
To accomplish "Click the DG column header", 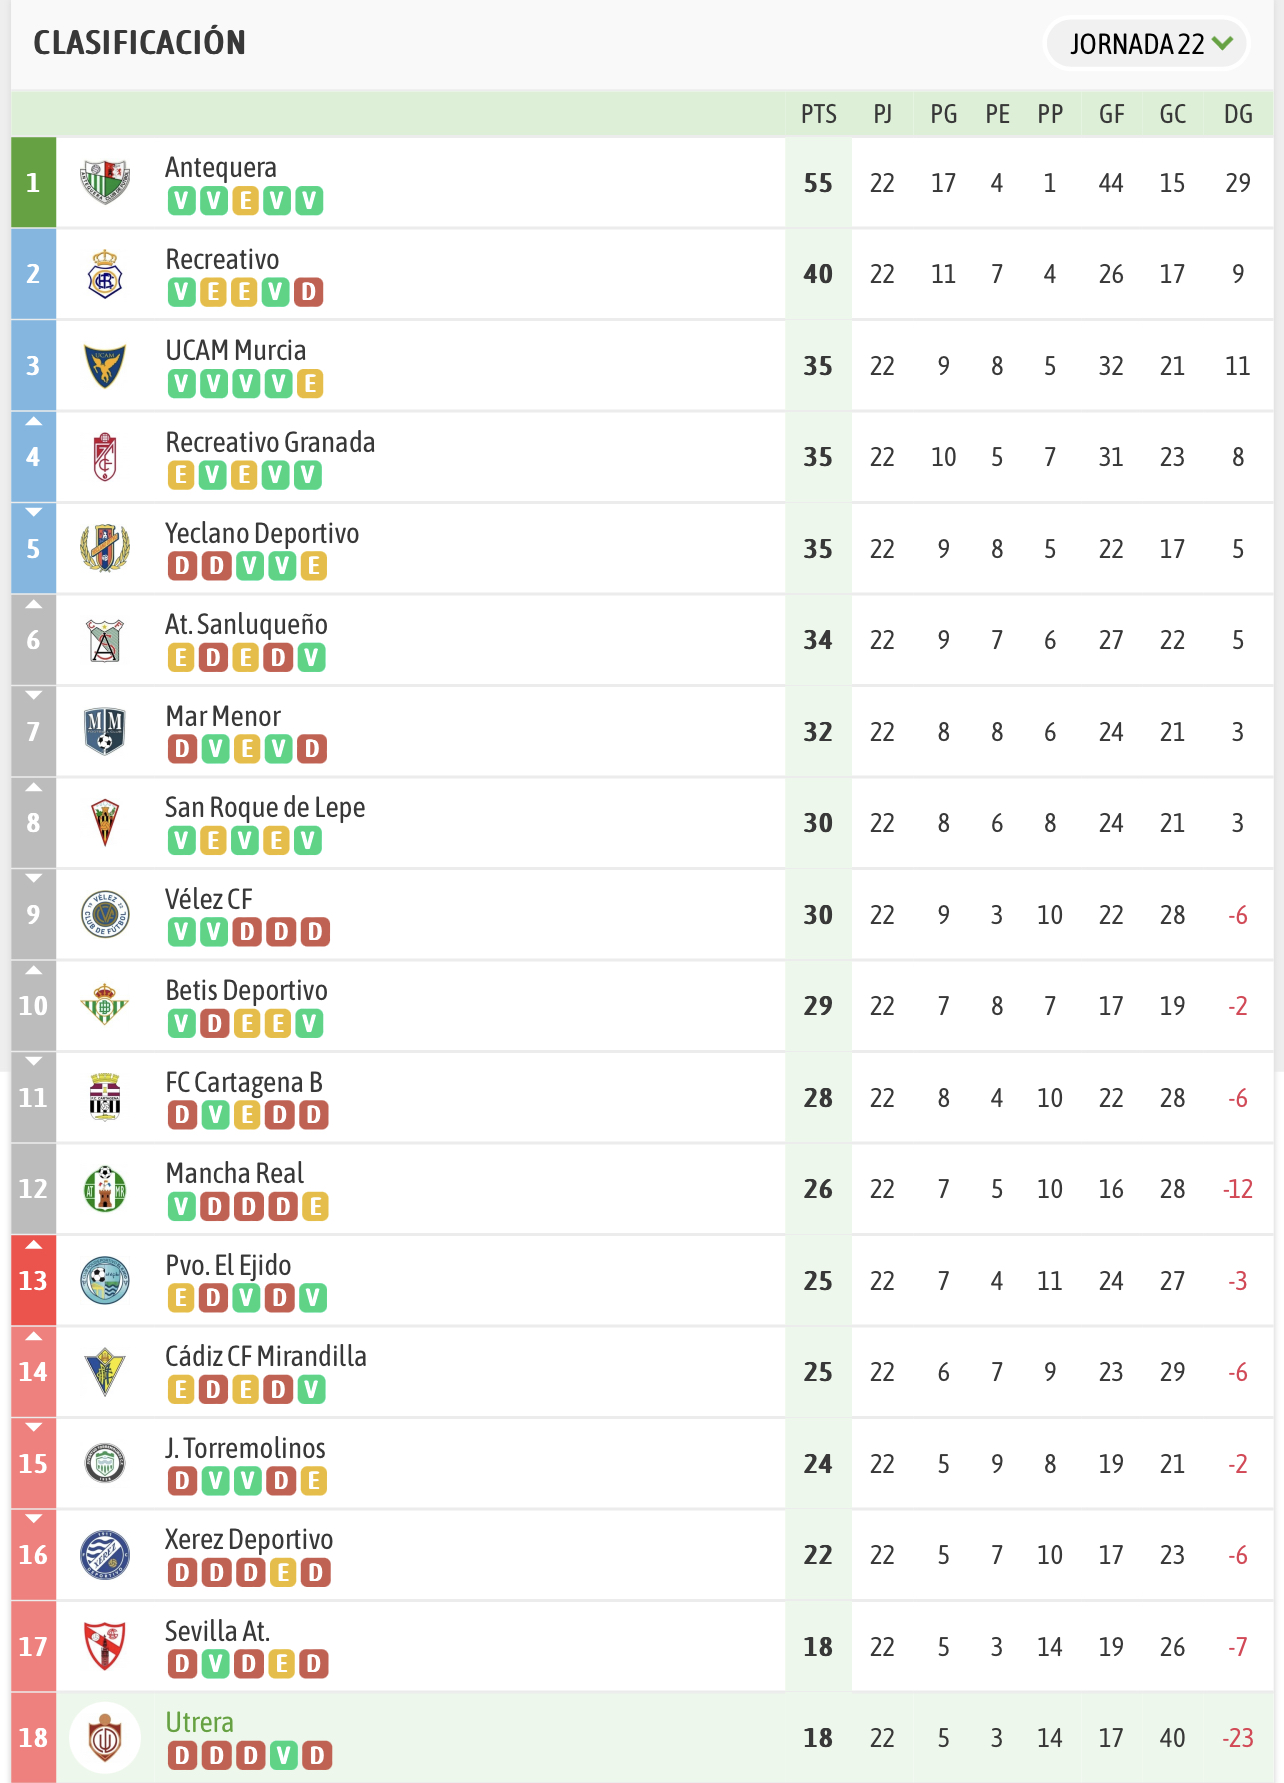I will click(1238, 114).
